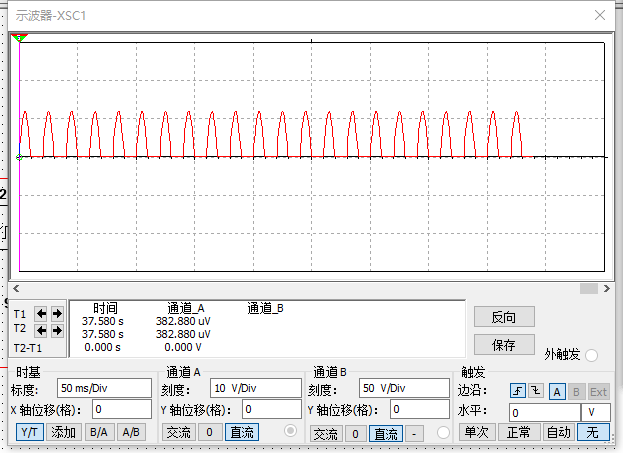Move cursor T1 right with arrow
The height and width of the screenshot is (453, 623).
[57, 314]
